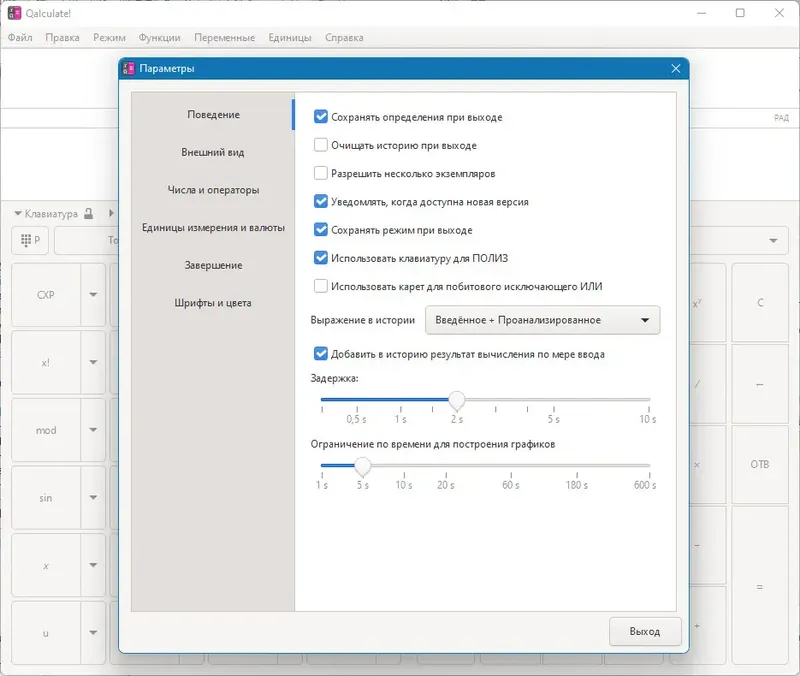Click the 'РАД' angle unit indicator
This screenshot has height=676, width=800.
pos(781,118)
